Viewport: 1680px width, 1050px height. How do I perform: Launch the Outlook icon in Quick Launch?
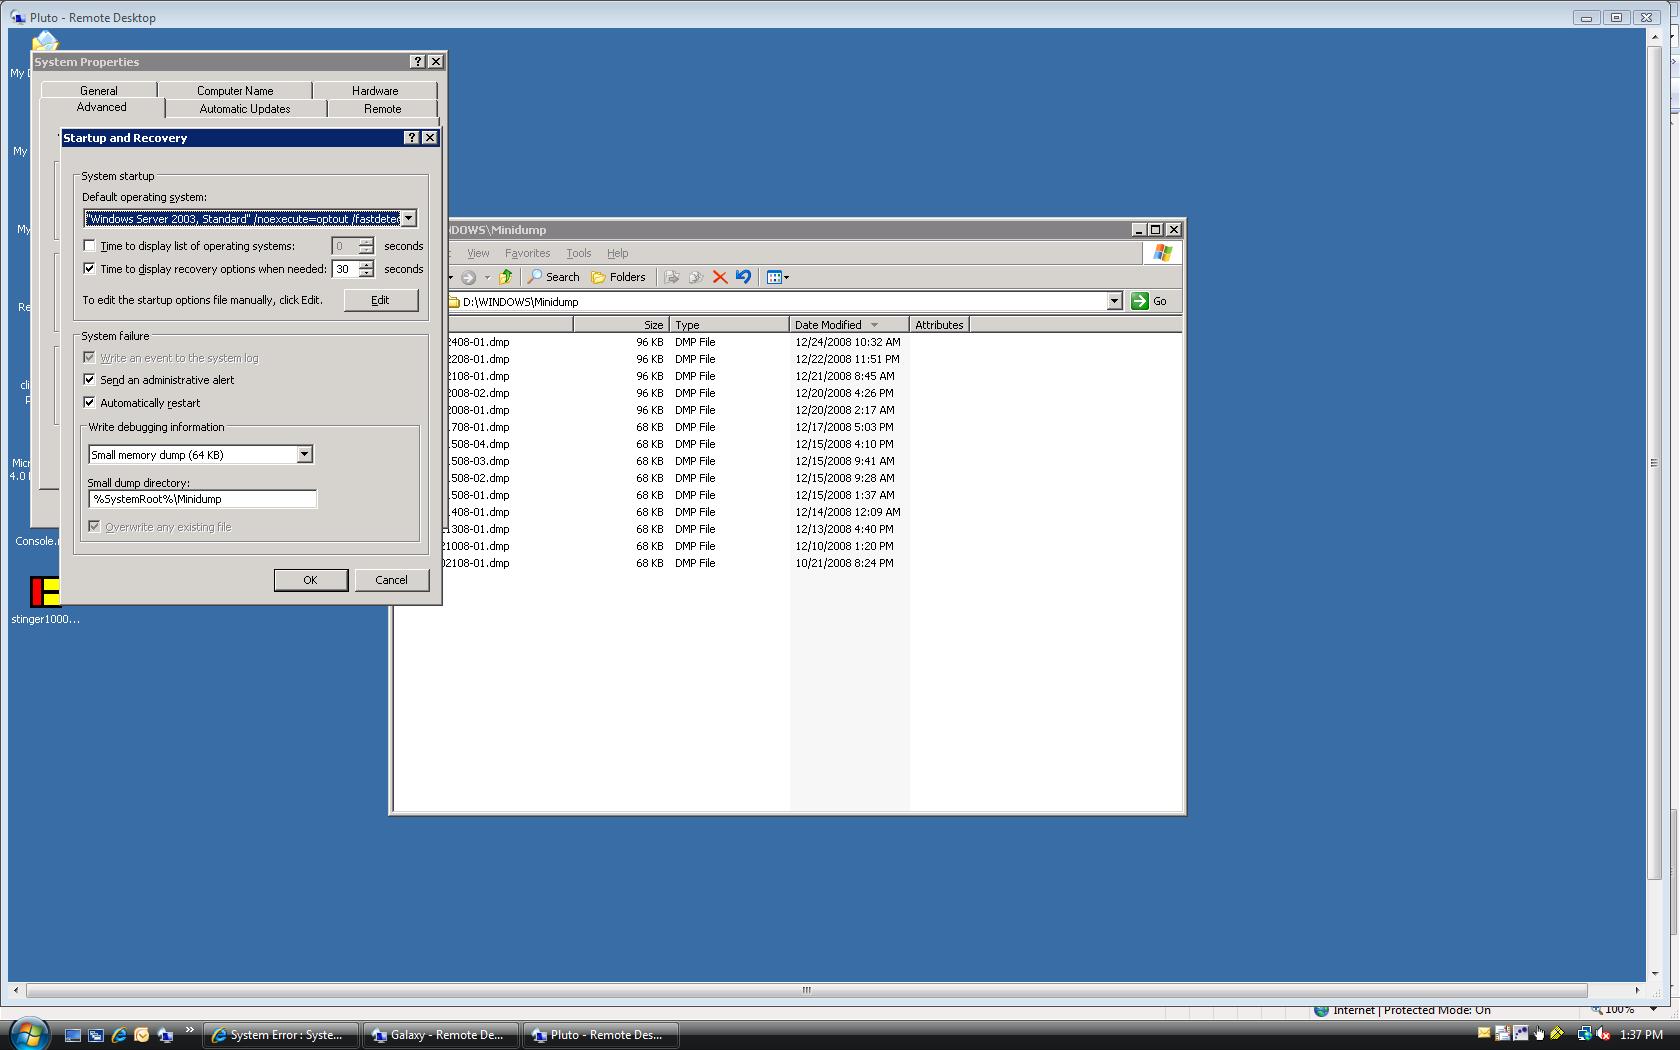[142, 1035]
